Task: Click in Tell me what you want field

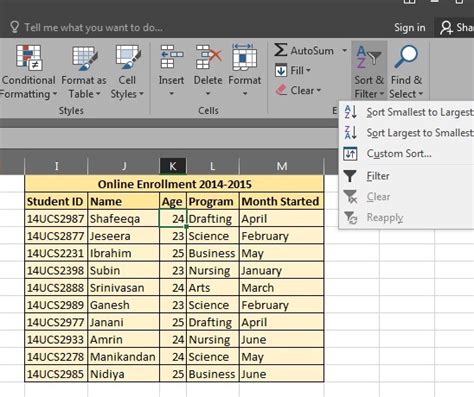Action: pyautogui.click(x=93, y=27)
